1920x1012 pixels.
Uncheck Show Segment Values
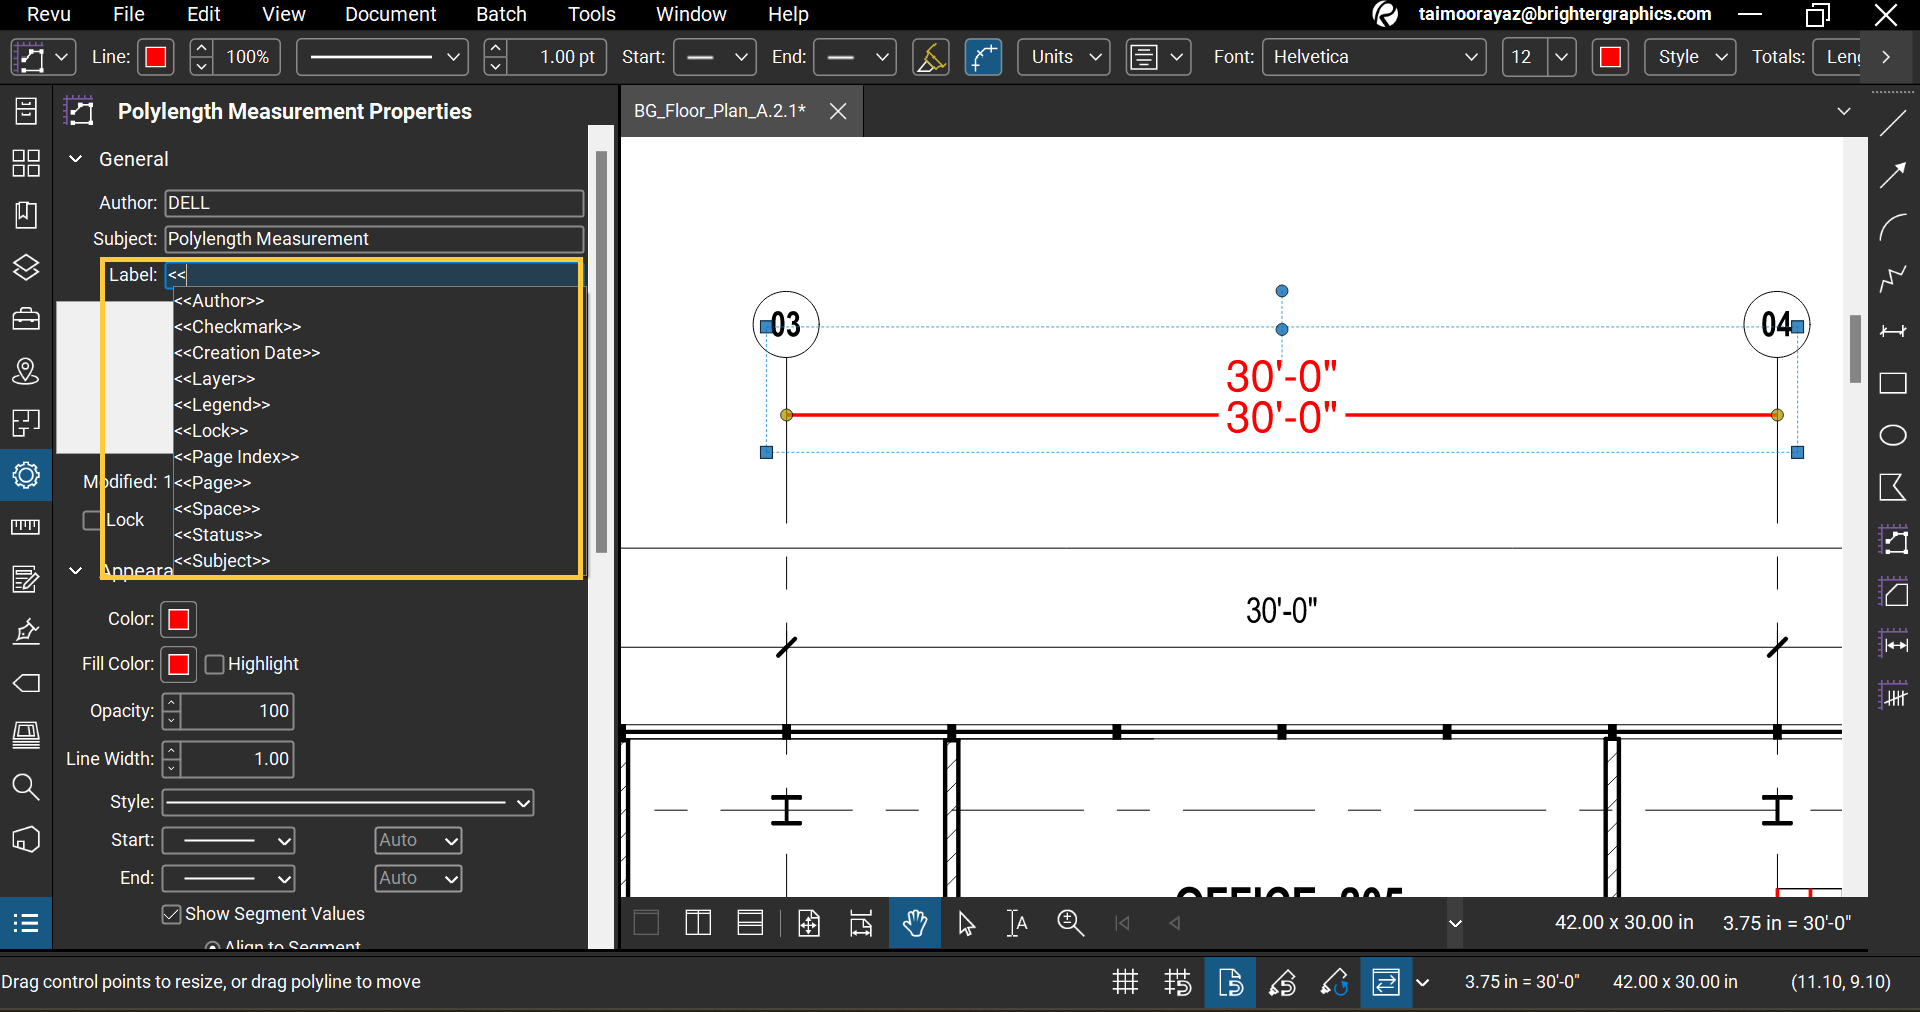(171, 914)
